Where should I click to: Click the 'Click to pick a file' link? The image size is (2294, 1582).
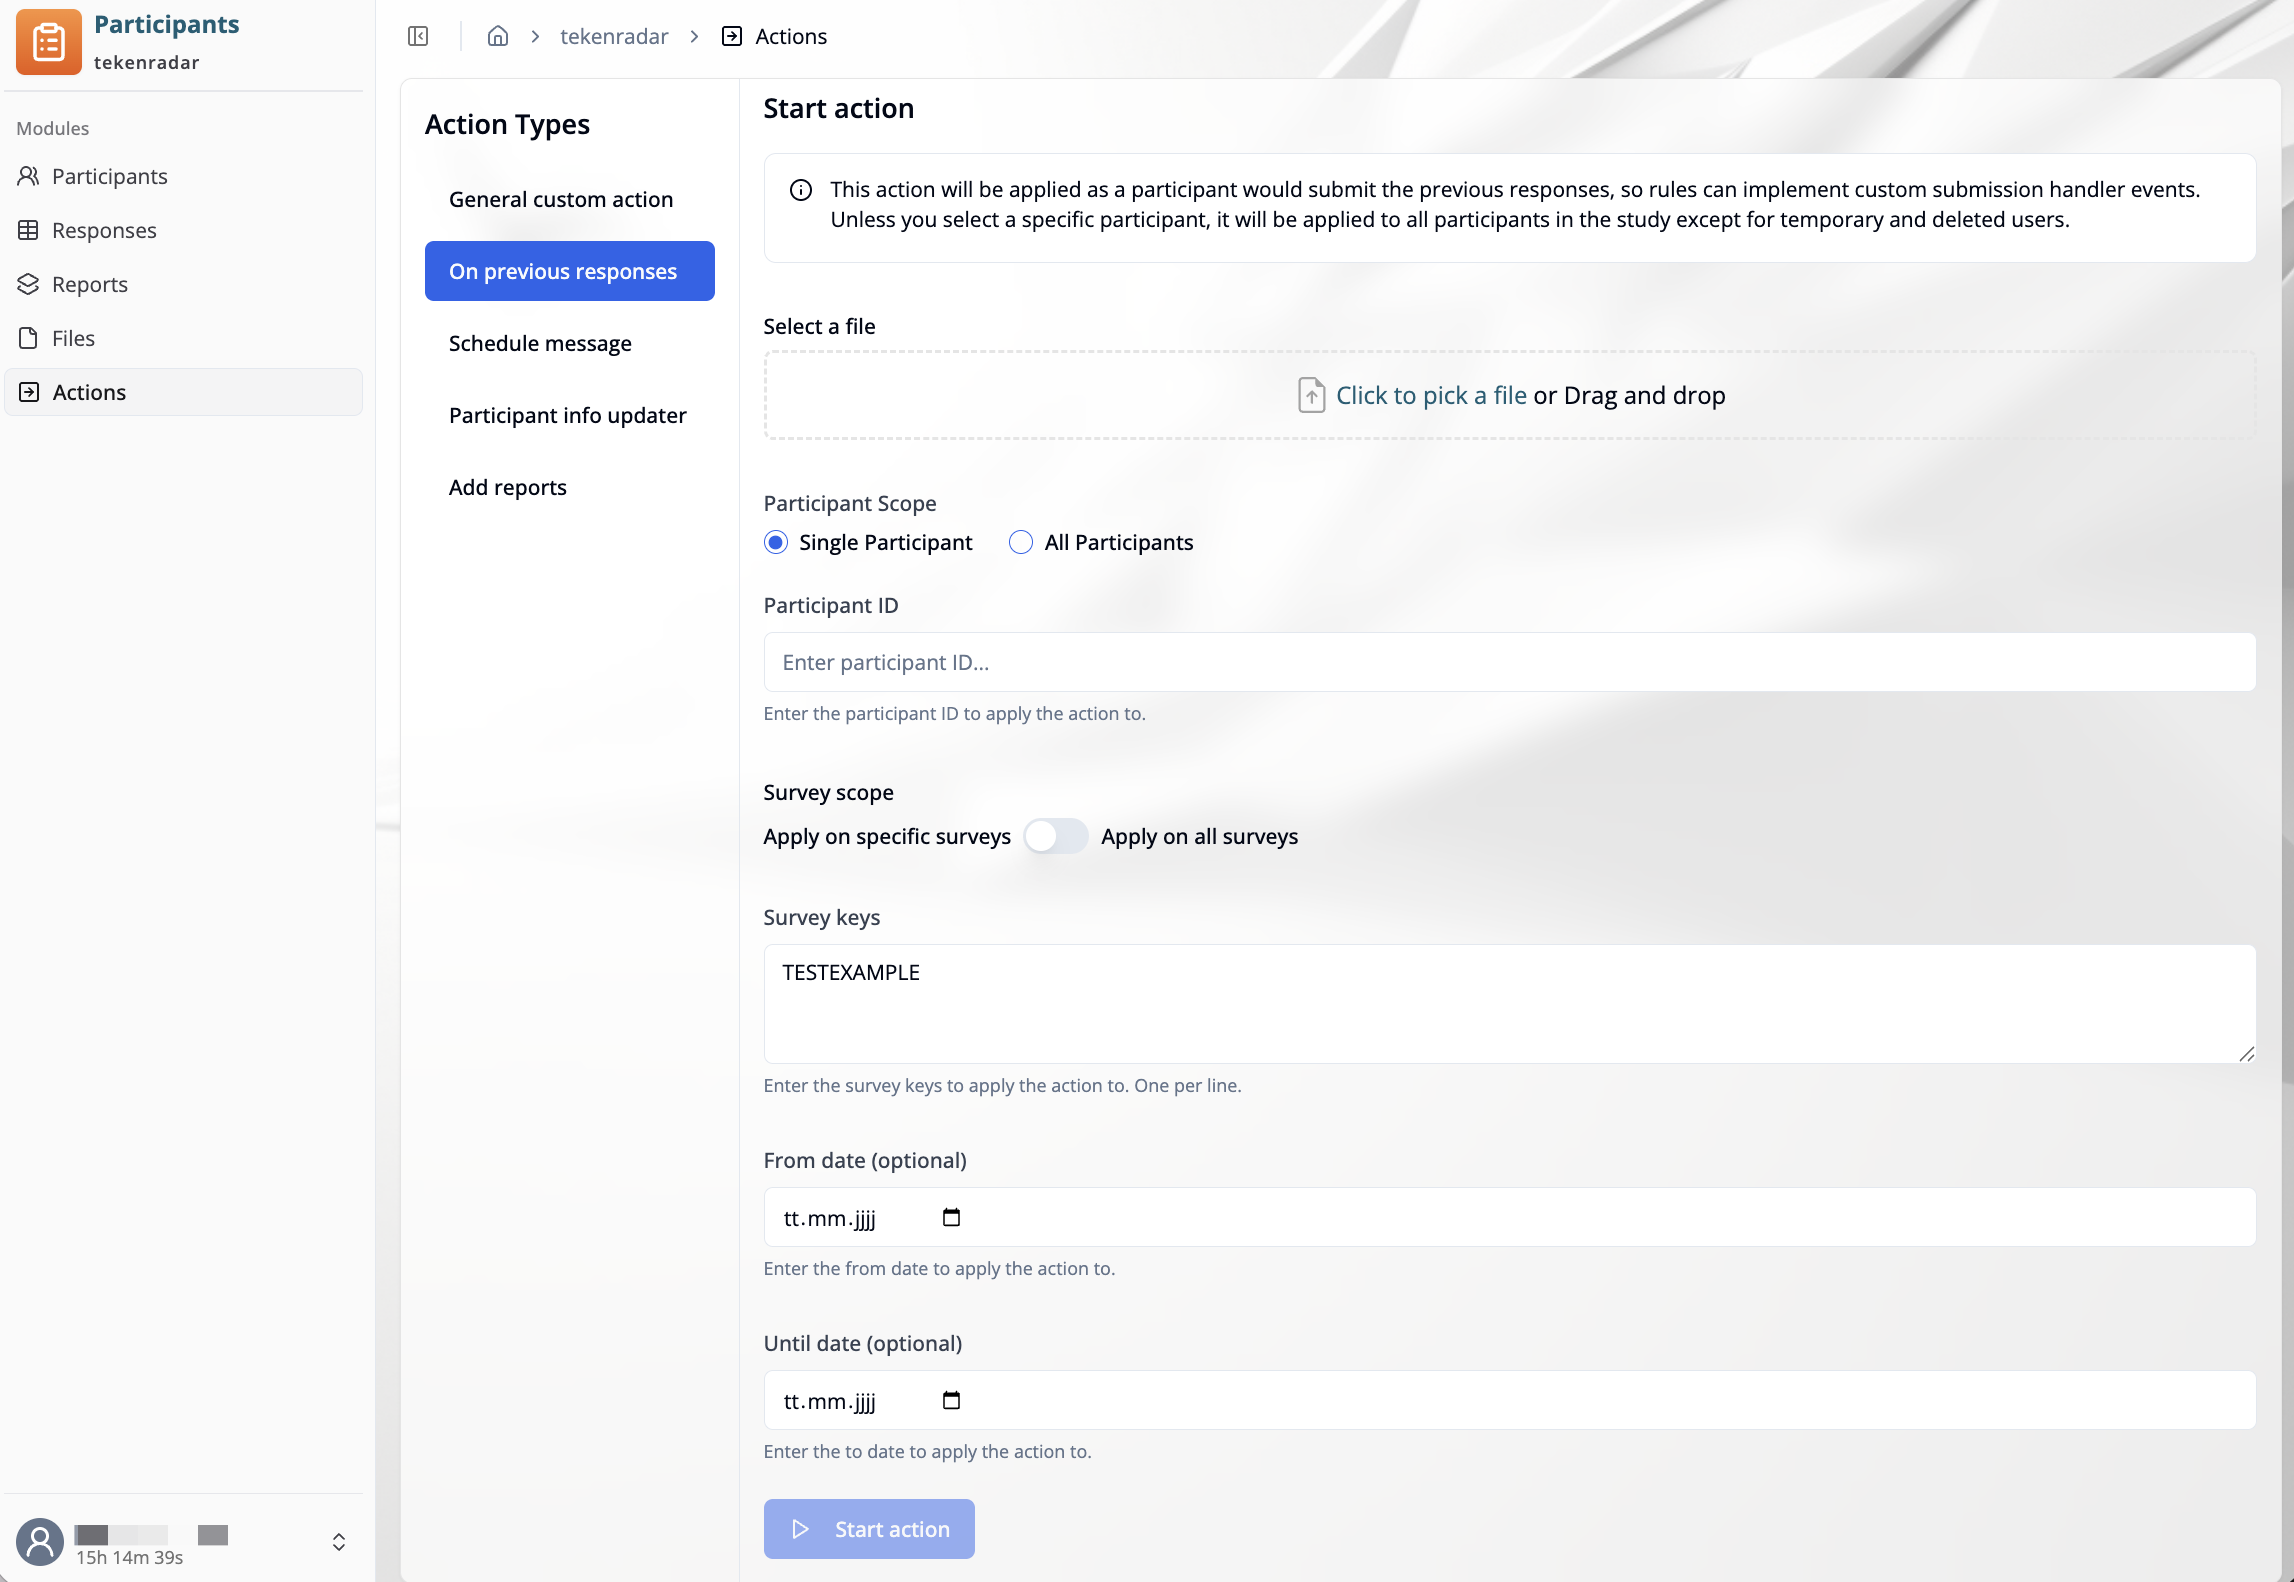click(x=1430, y=395)
